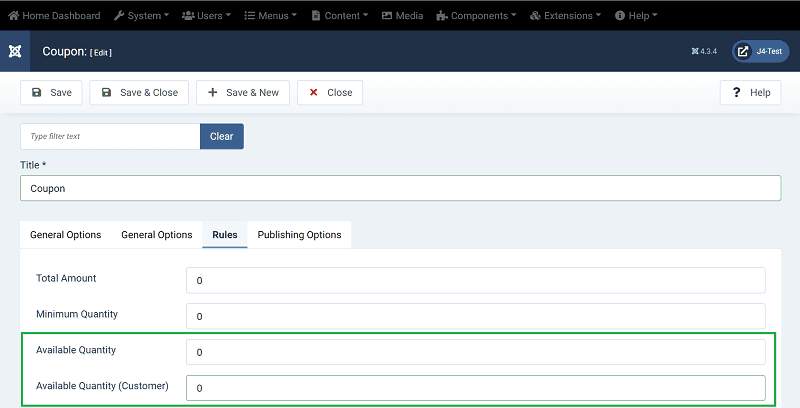The height and width of the screenshot is (408, 800).
Task: Open the Extensions dropdown menu
Action: click(566, 16)
